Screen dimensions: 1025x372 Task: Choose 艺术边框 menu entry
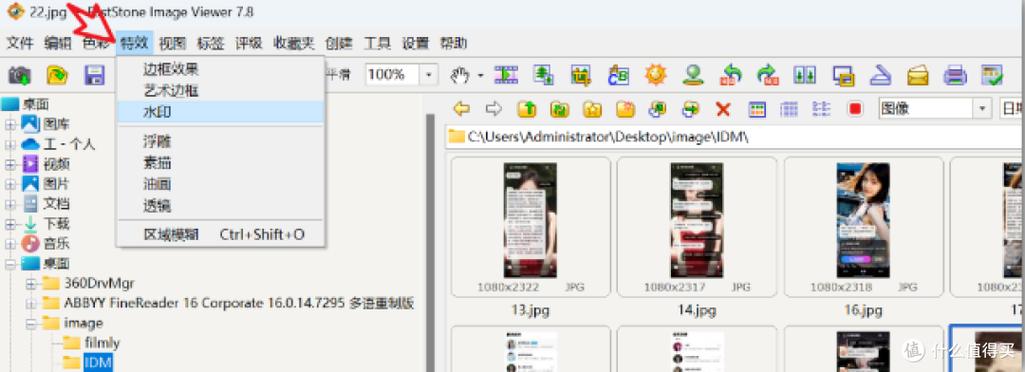(x=220, y=90)
